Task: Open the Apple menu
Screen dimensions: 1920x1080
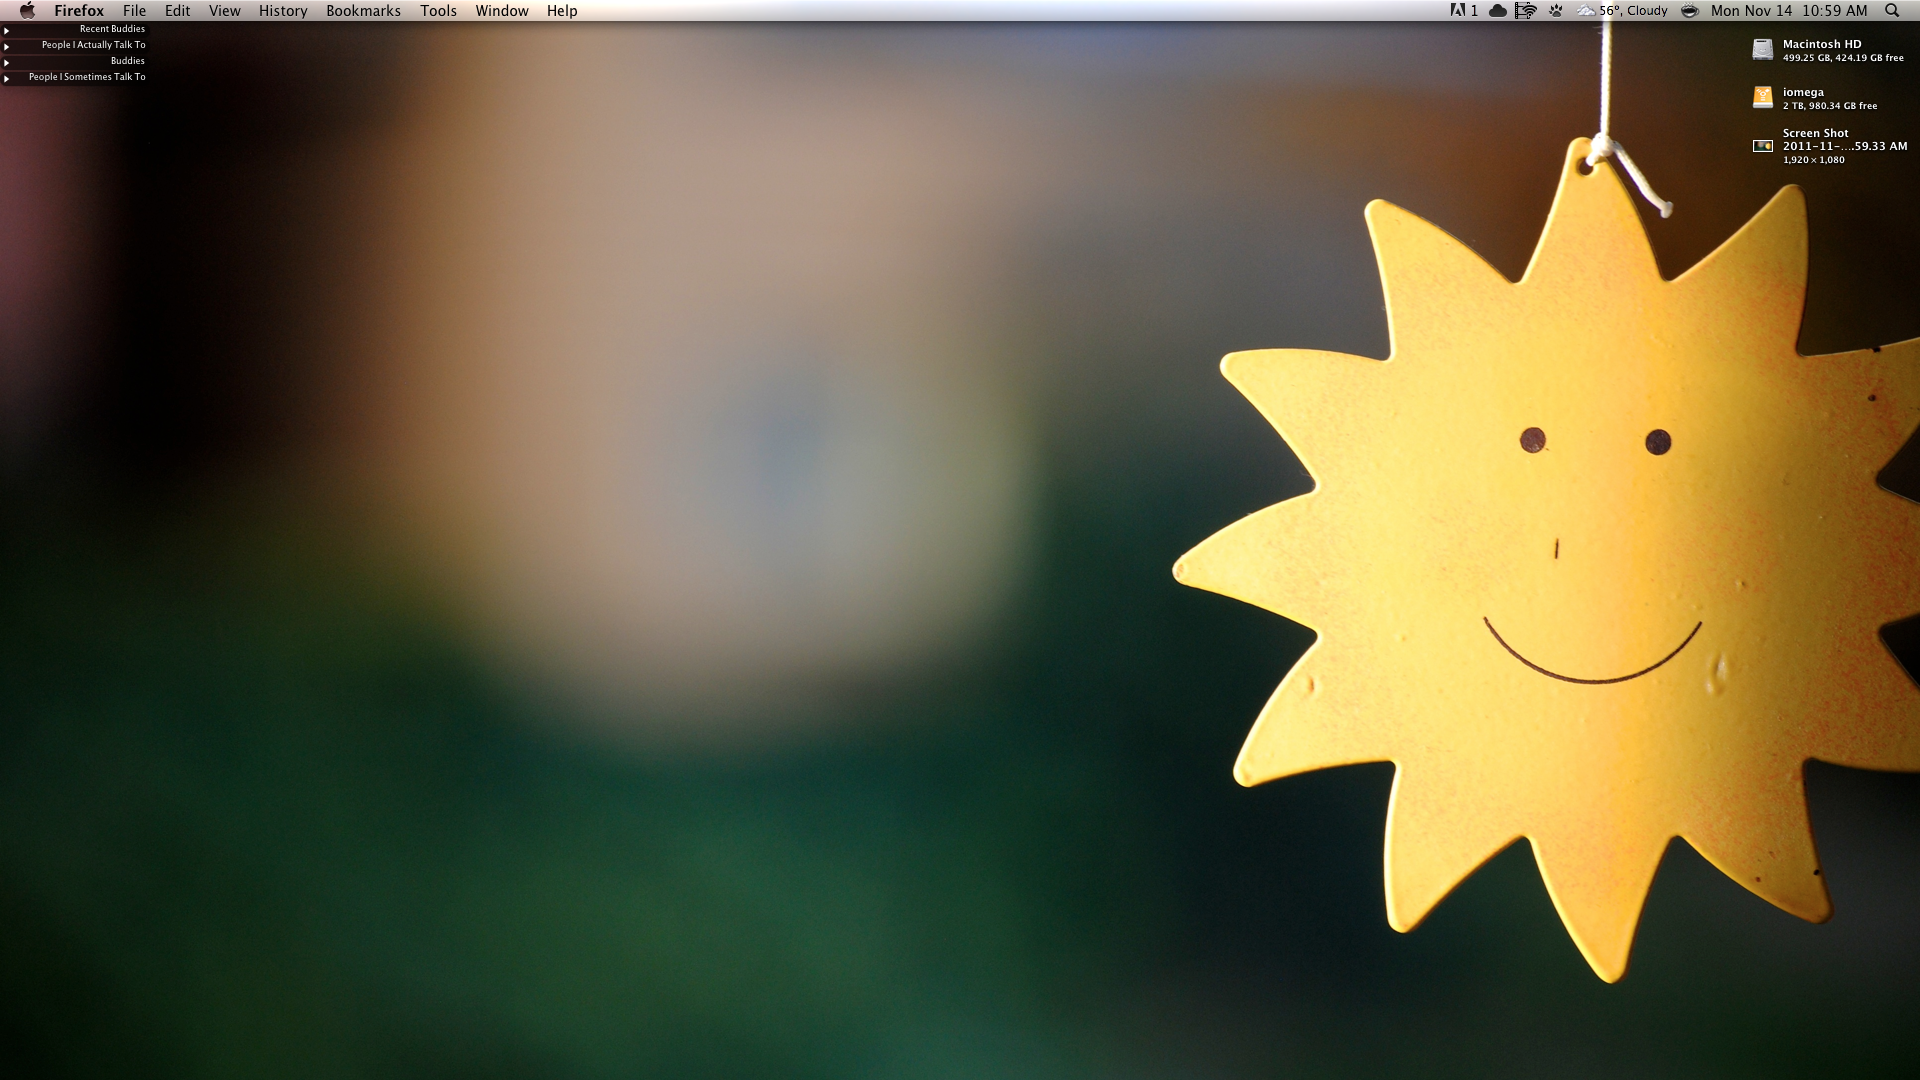Action: (27, 11)
